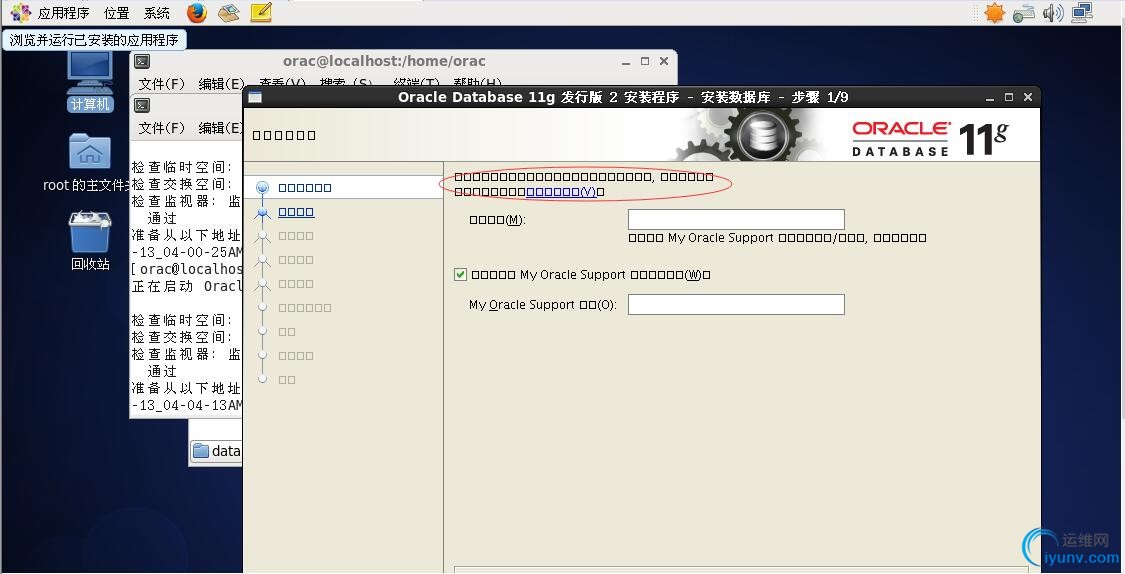This screenshot has height=574, width=1125.
Task: Click the orange update notification tray icon
Action: 994,12
